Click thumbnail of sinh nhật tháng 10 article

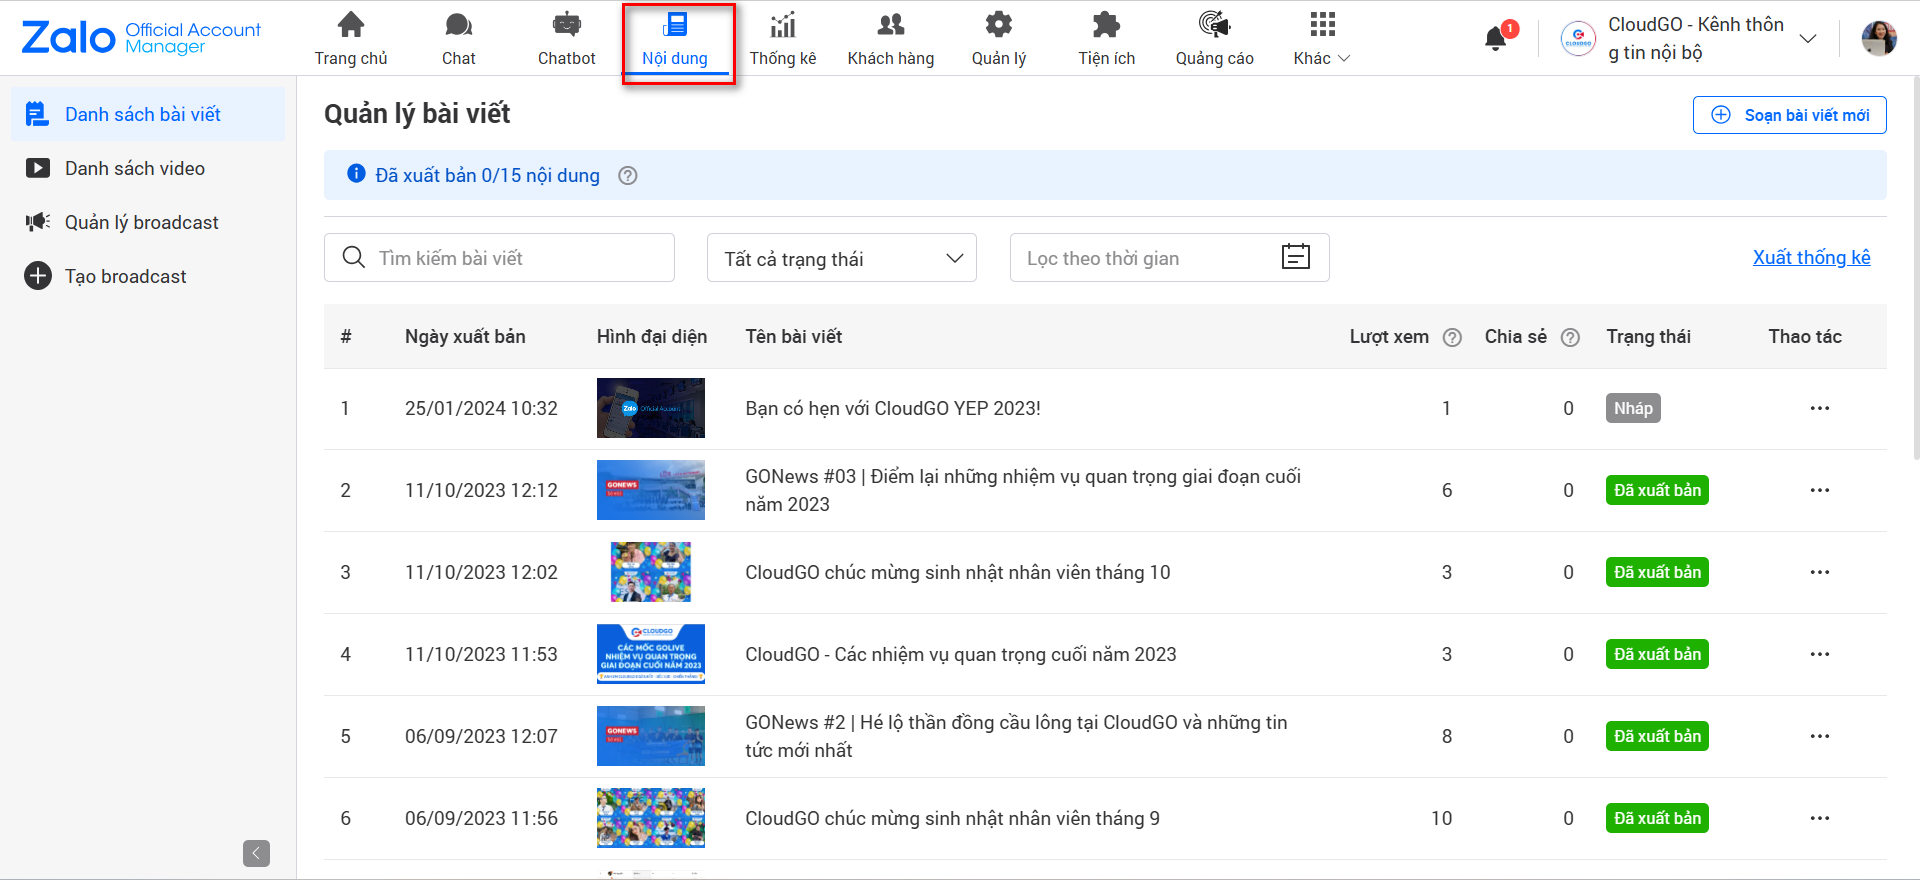(651, 572)
